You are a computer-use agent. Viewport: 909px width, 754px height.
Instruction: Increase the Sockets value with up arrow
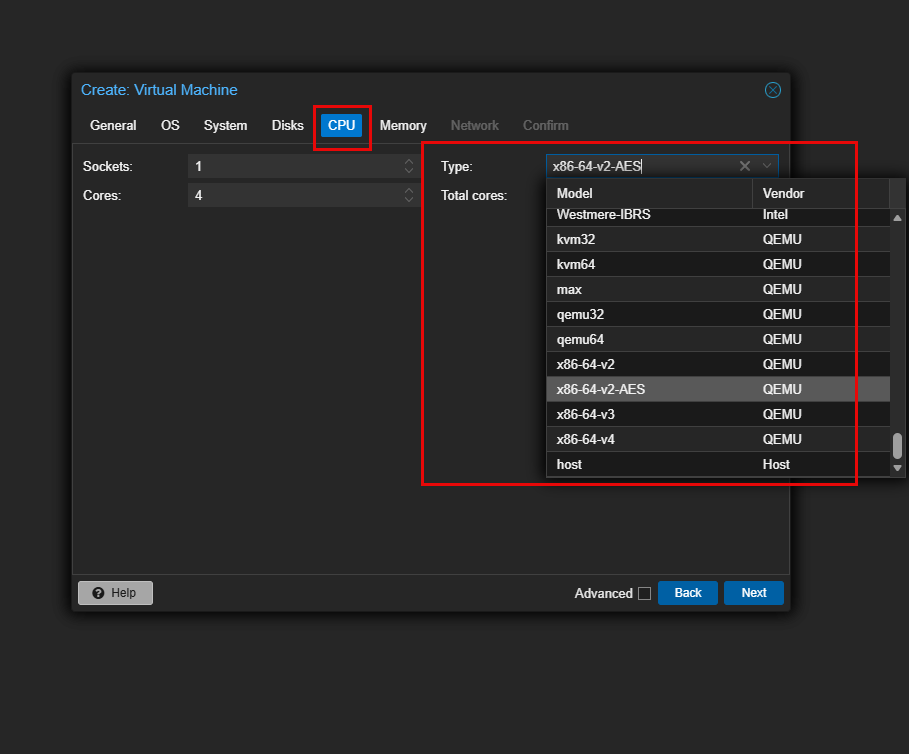tap(409, 162)
